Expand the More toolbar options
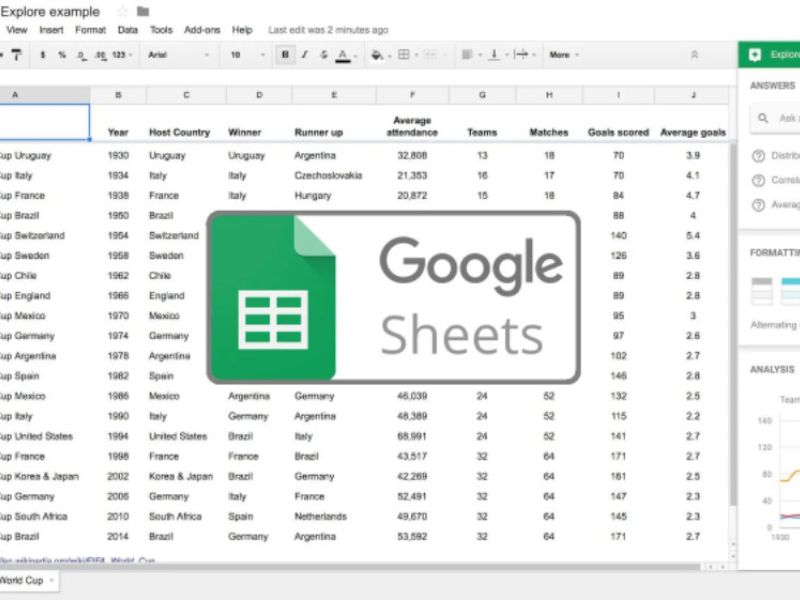The width and height of the screenshot is (800, 600). (564, 55)
